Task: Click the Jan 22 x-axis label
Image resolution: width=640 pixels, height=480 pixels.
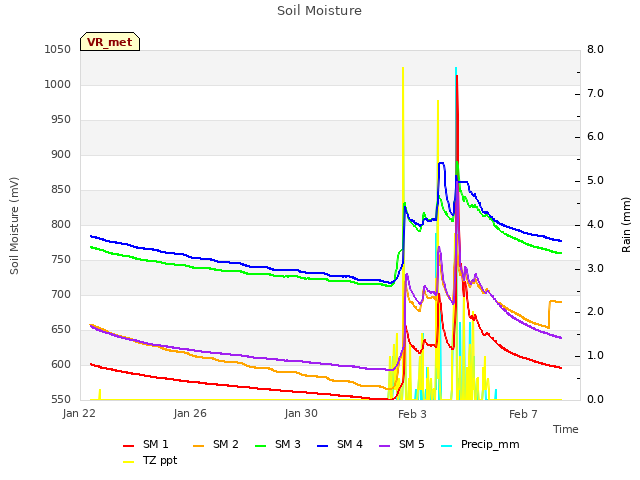Action: pos(79,413)
